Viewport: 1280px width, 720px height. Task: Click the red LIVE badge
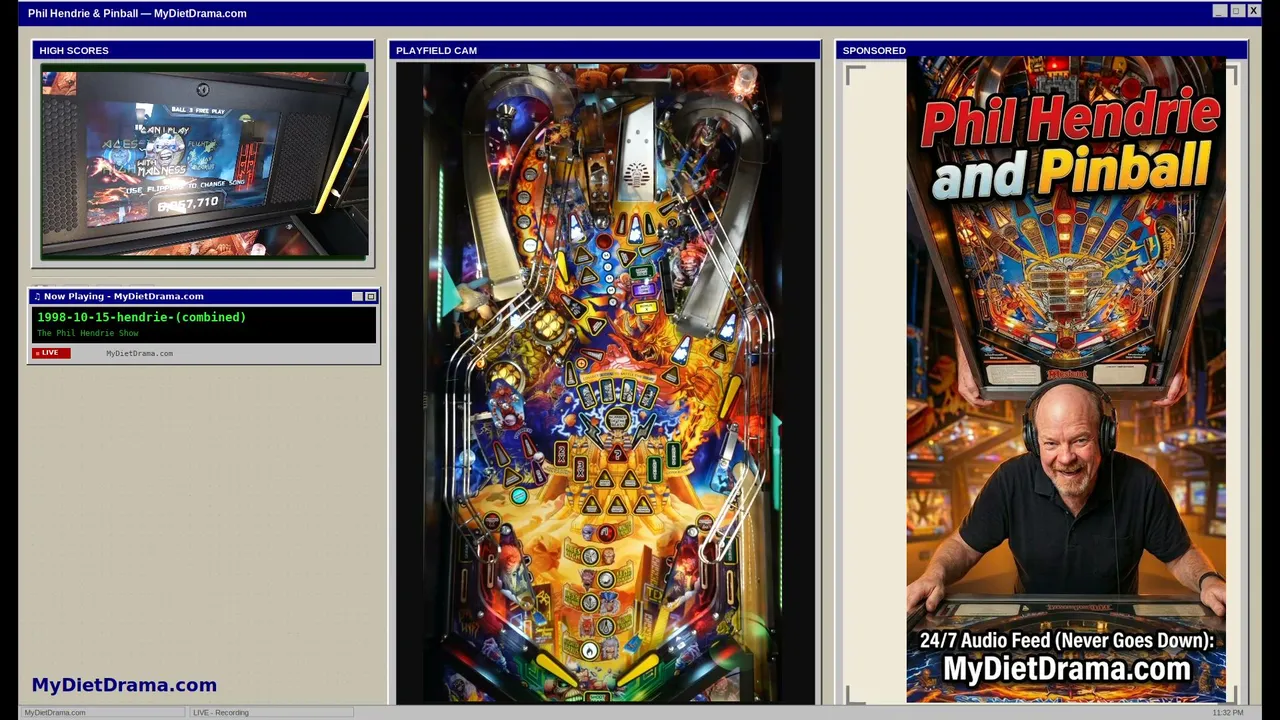[52, 353]
